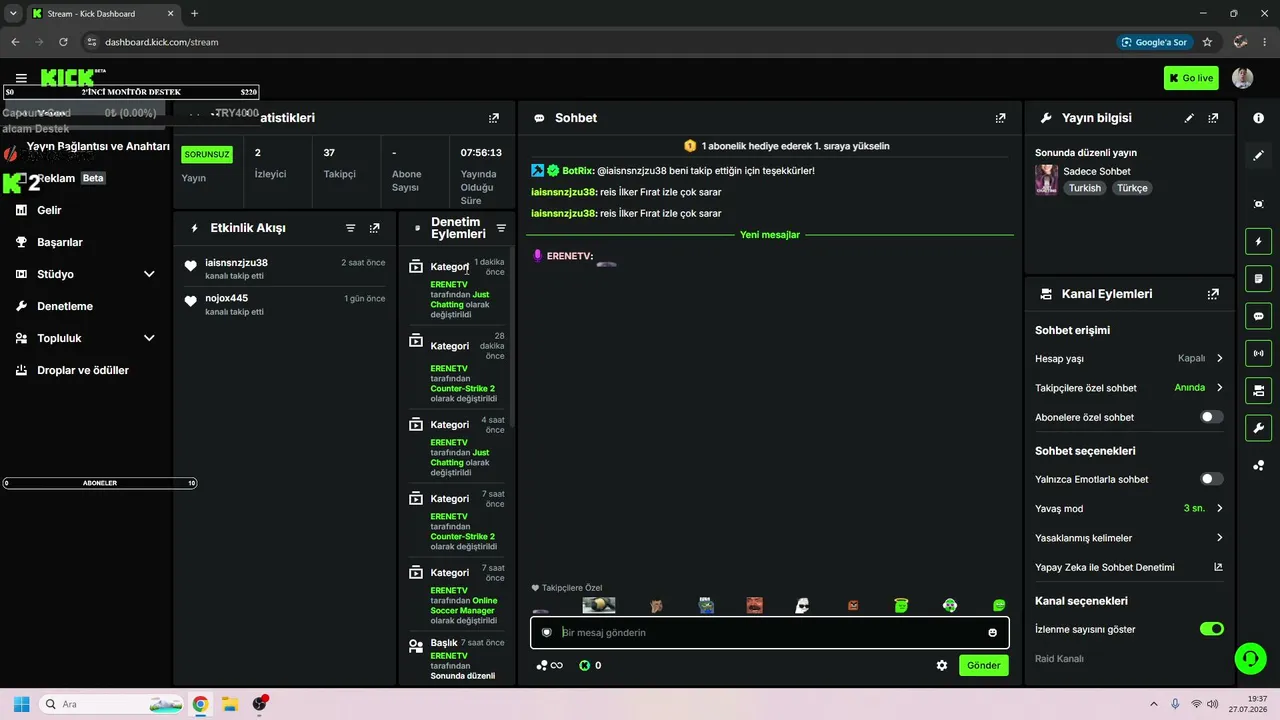Click the Go live button

point(1191,78)
